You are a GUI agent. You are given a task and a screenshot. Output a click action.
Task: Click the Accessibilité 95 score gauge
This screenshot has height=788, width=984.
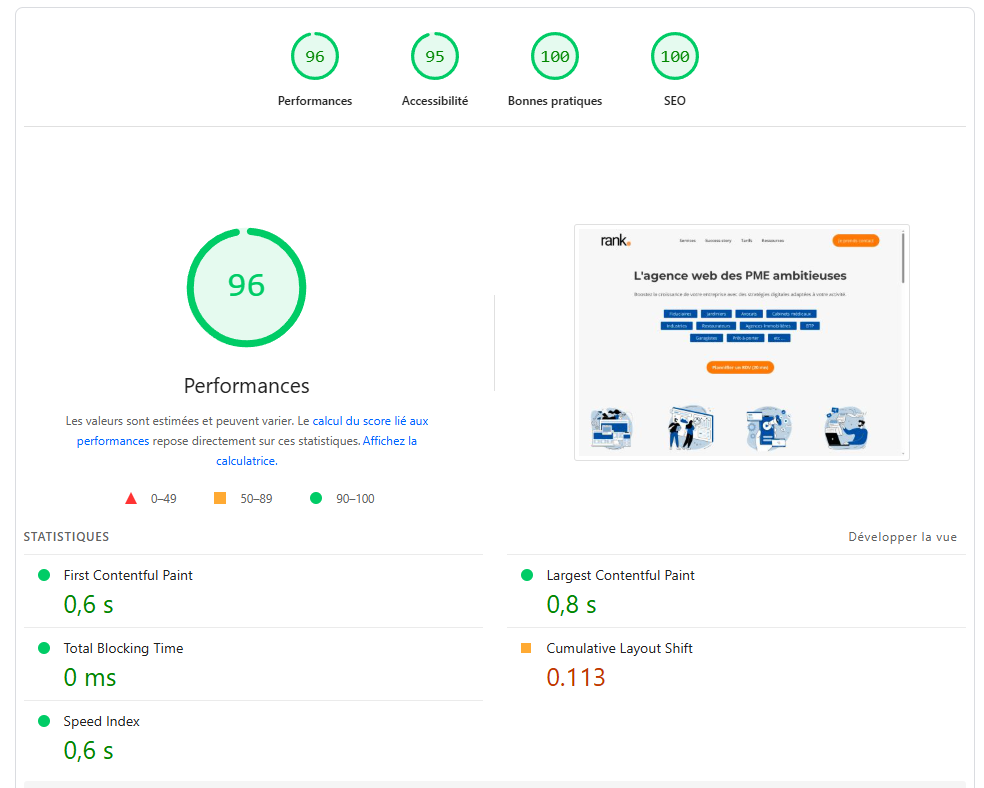434,56
